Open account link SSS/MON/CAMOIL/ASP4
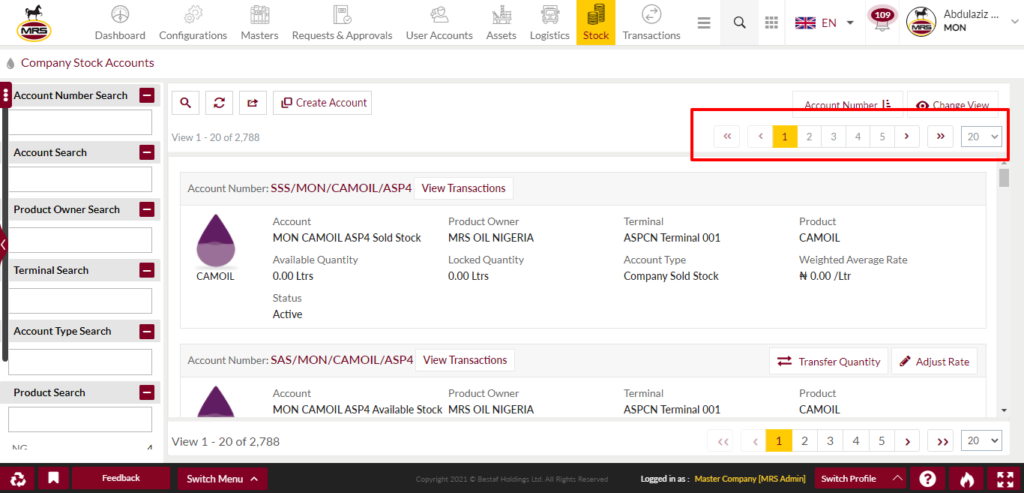 click(342, 188)
